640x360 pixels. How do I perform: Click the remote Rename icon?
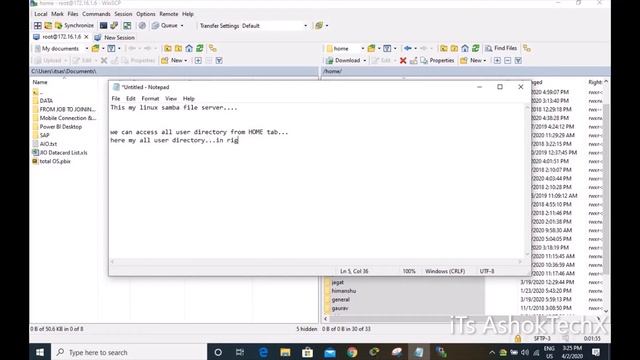click(x=413, y=60)
